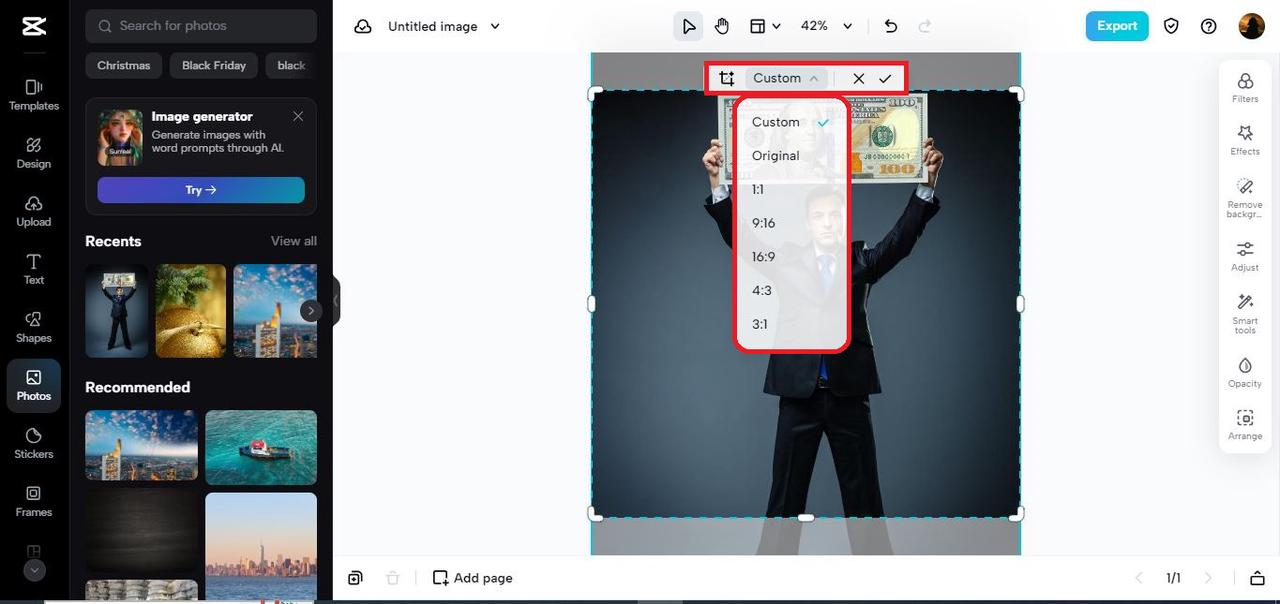Viewport: 1280px width, 604px height.
Task: Click Try on Image generator card
Action: (x=201, y=190)
